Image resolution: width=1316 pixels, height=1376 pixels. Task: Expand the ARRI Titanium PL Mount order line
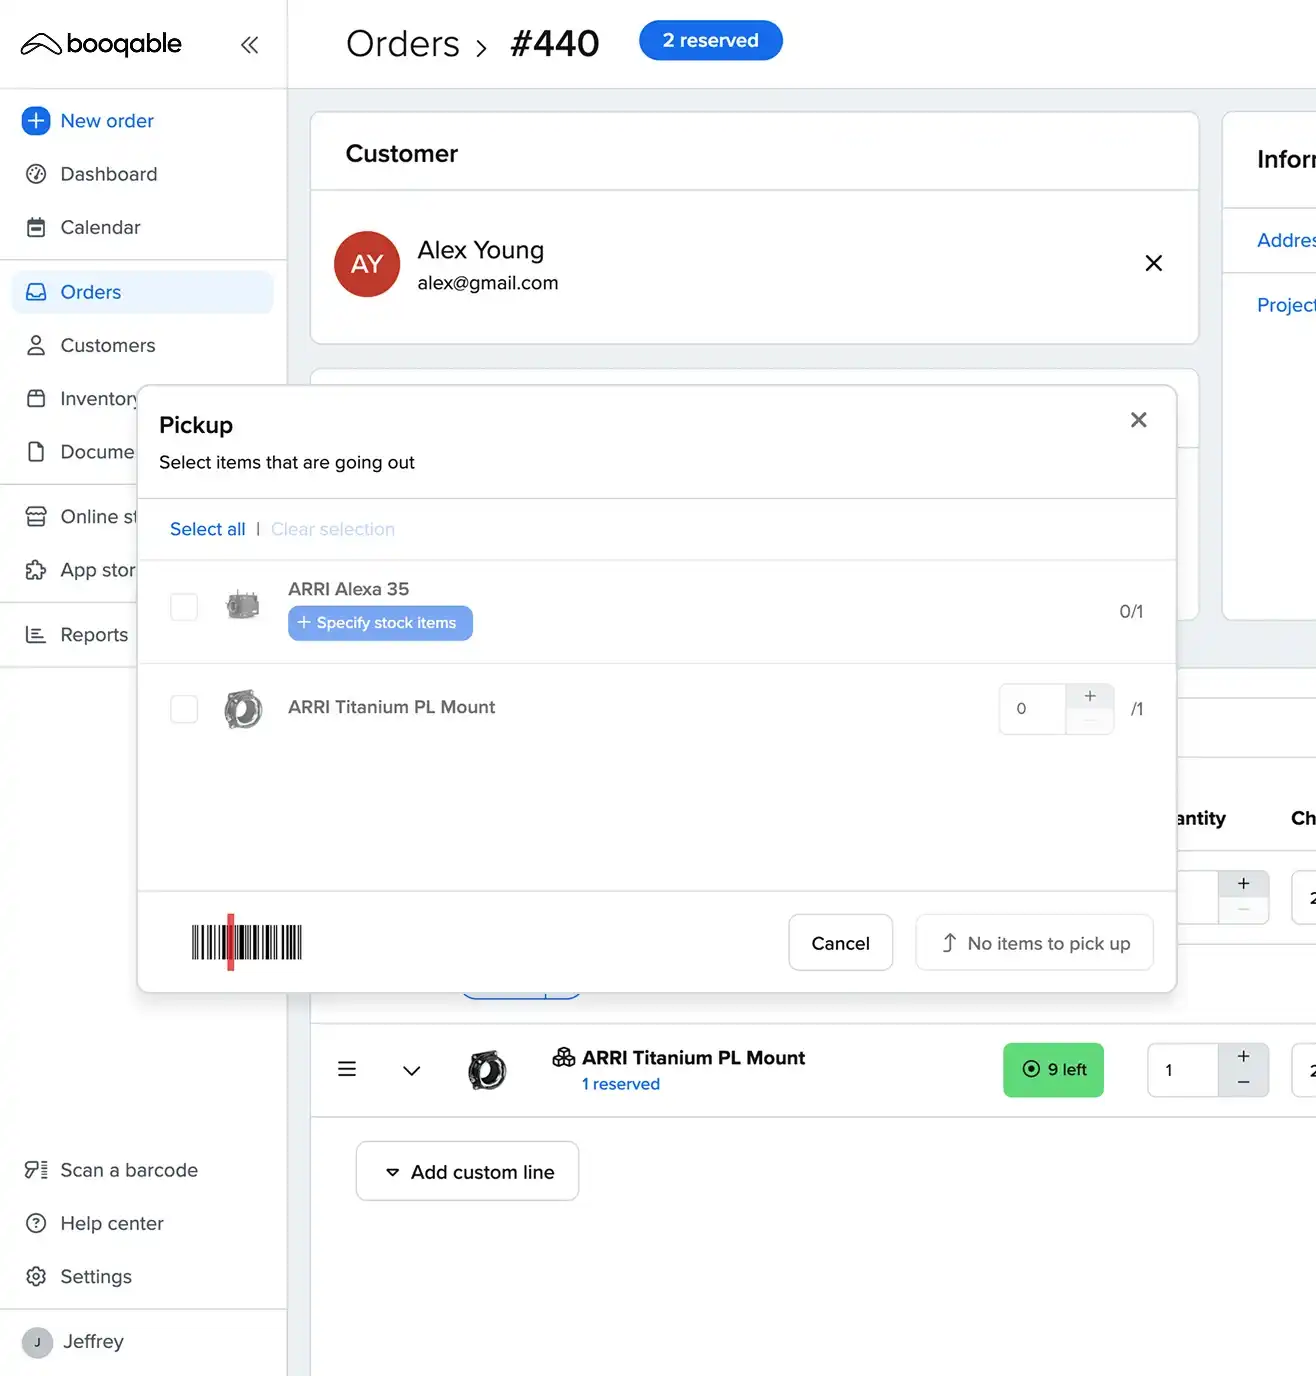click(411, 1071)
